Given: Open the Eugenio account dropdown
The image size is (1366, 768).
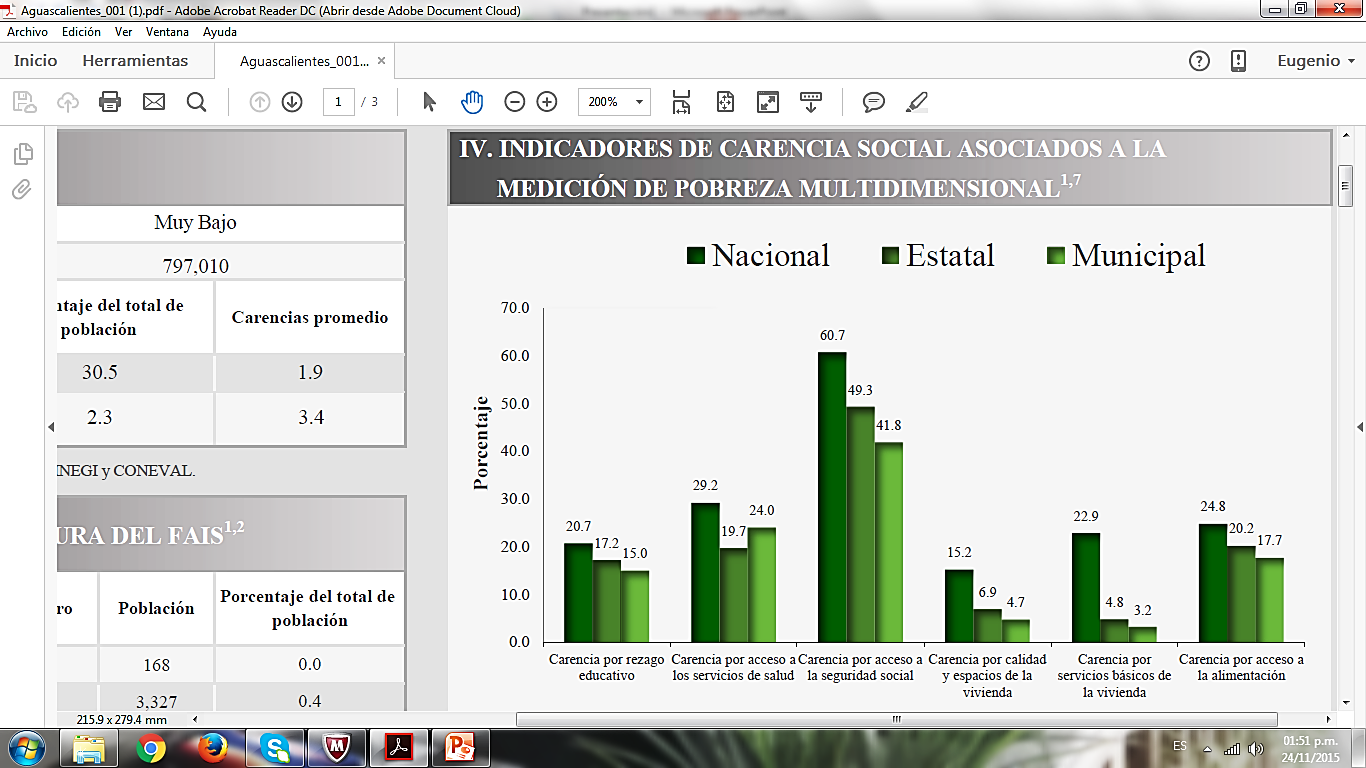Looking at the screenshot, I should pos(1316,61).
